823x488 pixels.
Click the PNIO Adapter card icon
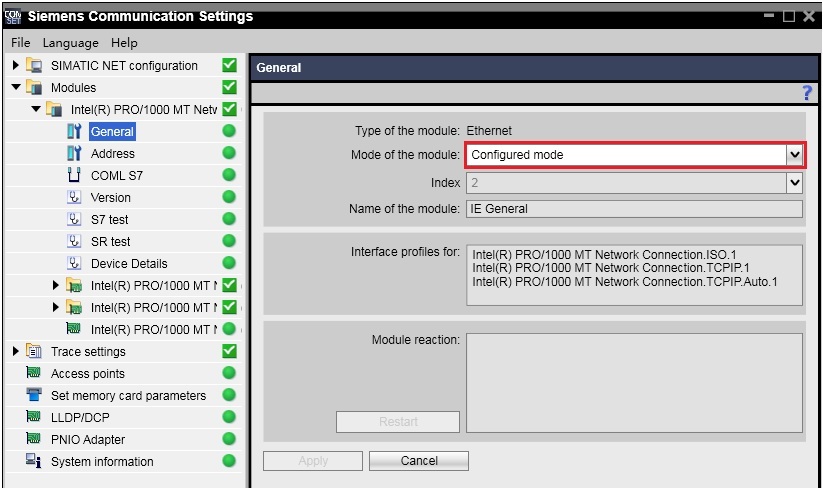pos(33,438)
